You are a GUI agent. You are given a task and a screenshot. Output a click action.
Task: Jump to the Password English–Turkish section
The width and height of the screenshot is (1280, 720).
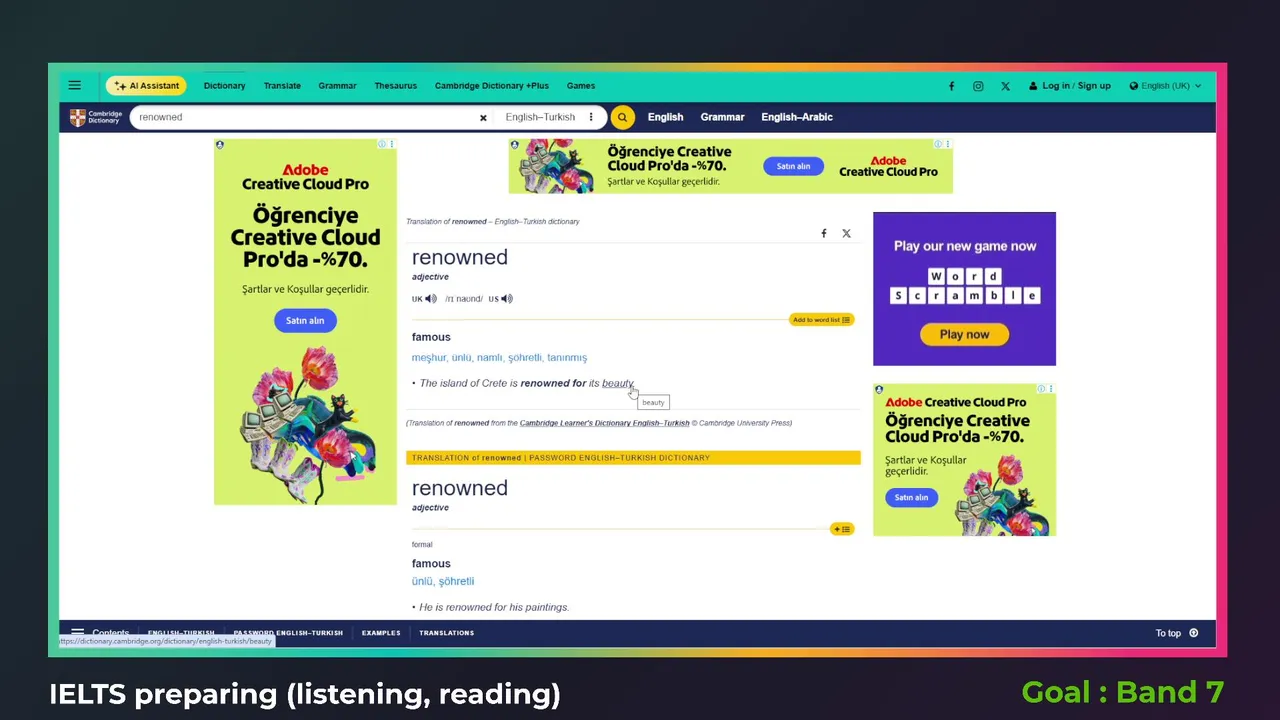point(288,633)
